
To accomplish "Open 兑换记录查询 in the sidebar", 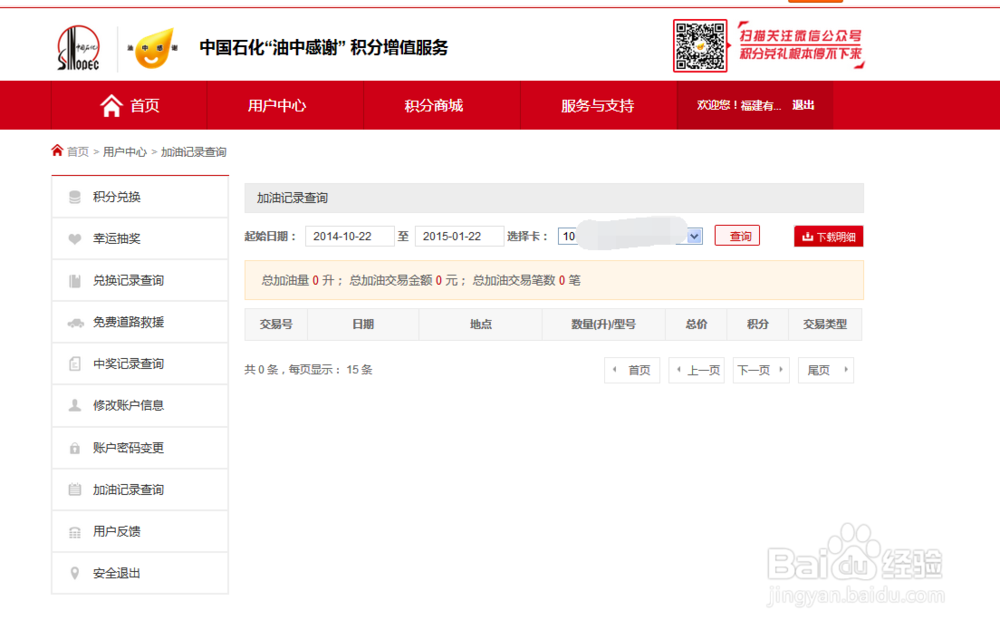I will pyautogui.click(x=140, y=281).
